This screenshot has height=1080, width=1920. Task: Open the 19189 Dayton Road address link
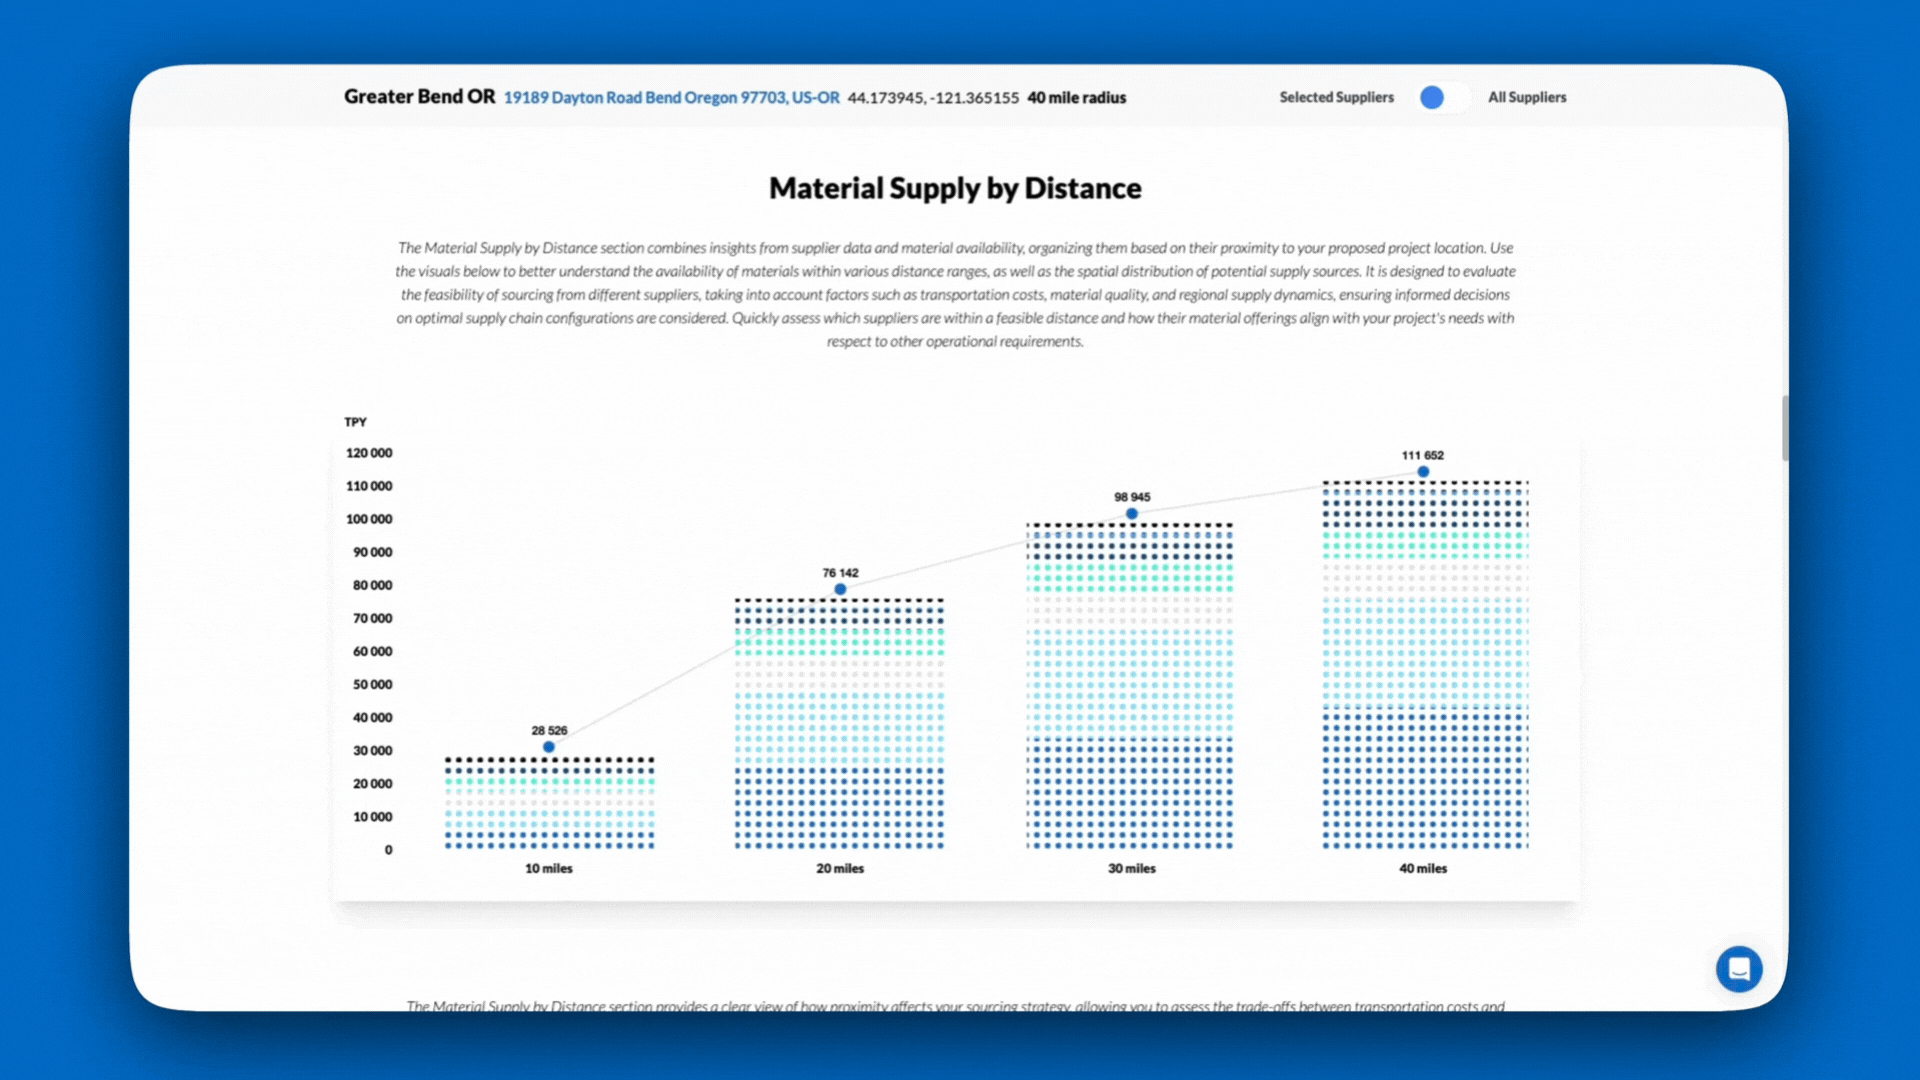(x=671, y=97)
